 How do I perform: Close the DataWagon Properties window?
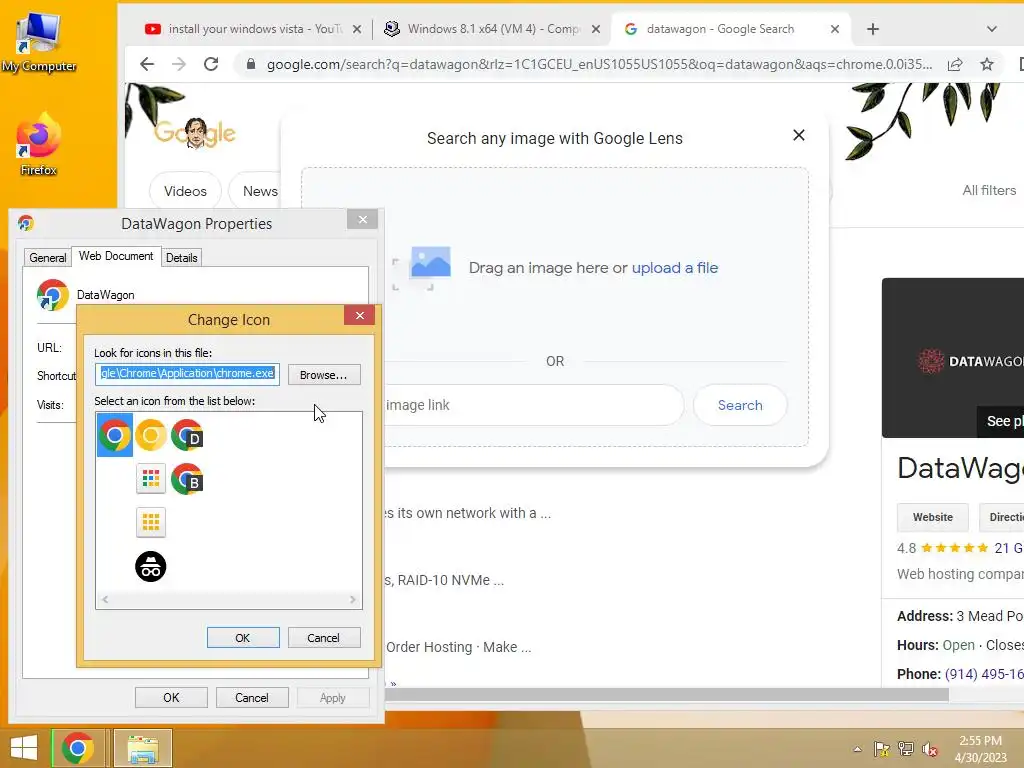coord(362,219)
